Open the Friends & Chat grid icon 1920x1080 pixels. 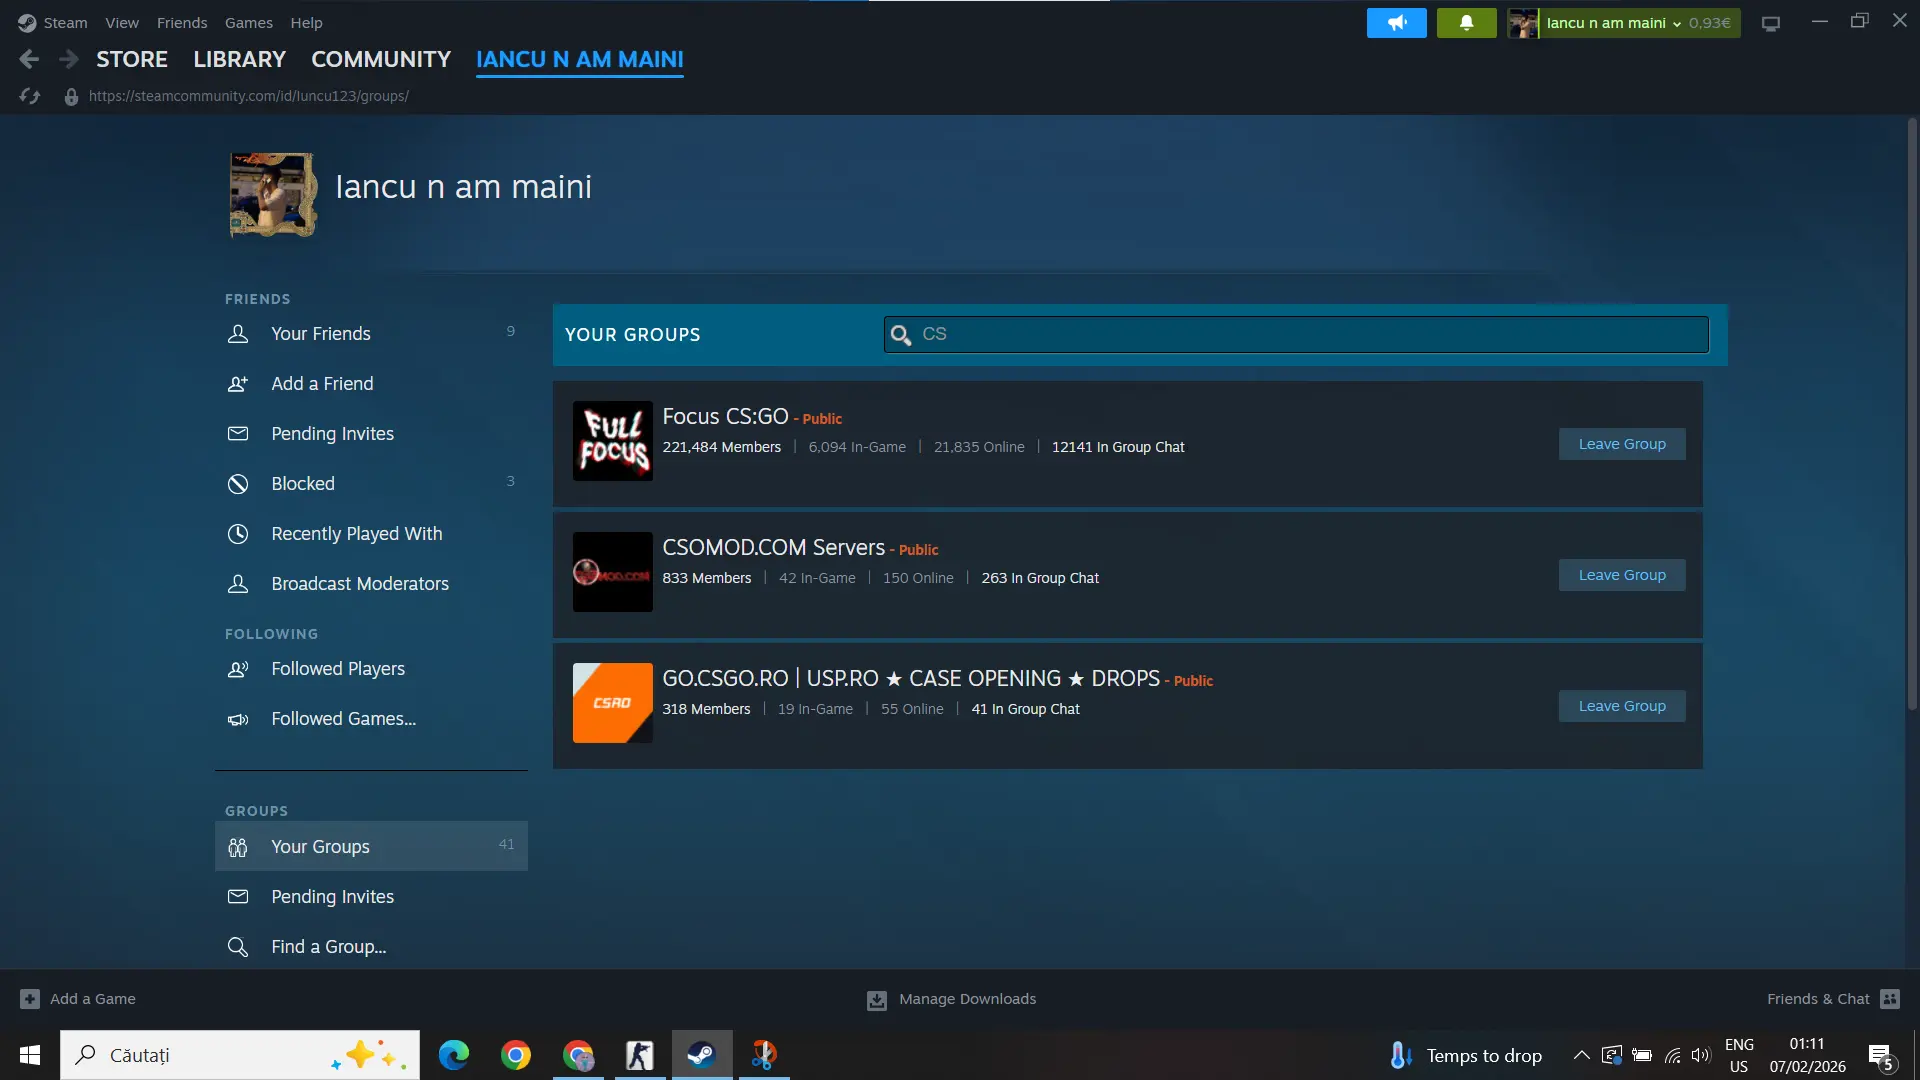pyautogui.click(x=1890, y=999)
